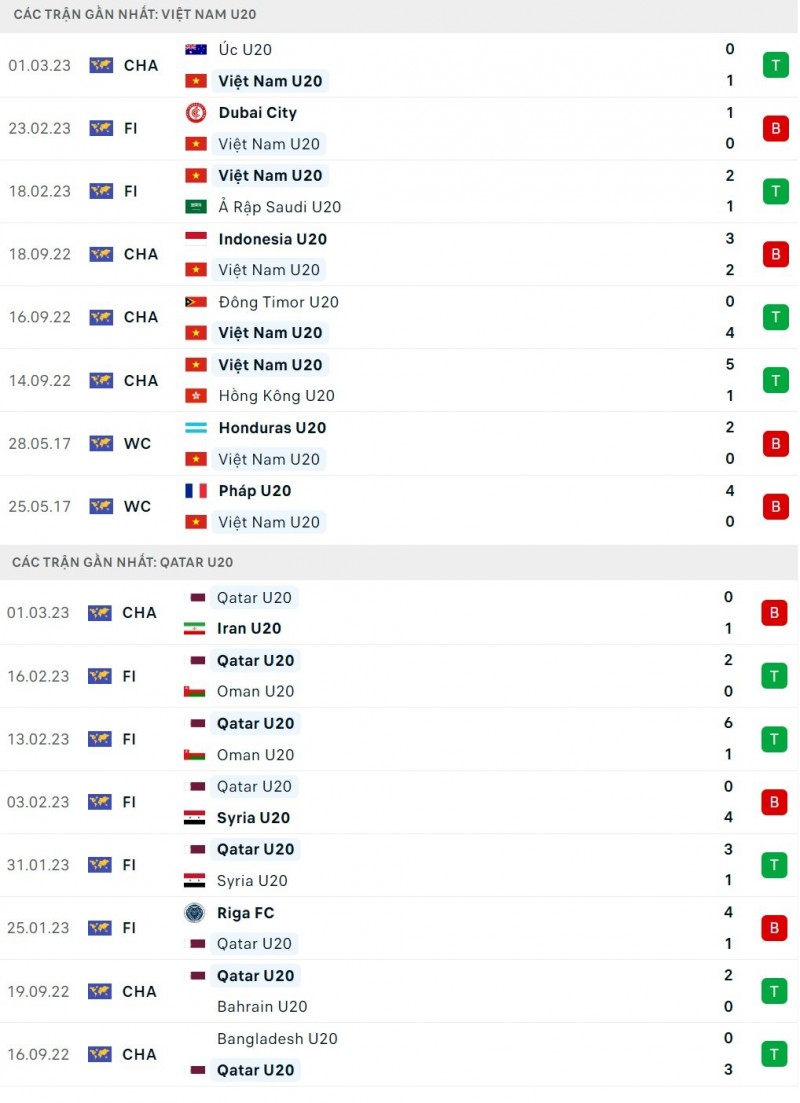Click the world map icon for 28.05.17 match
This screenshot has height=1103, width=800.
pos(101,443)
